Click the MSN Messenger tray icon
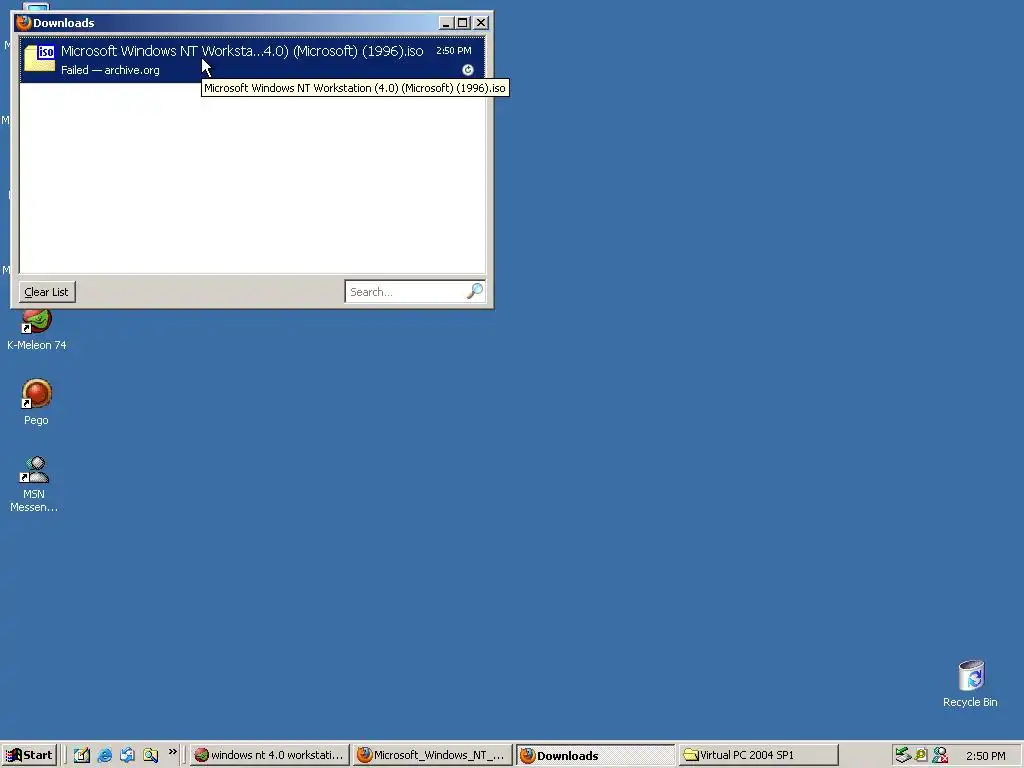This screenshot has height=768, width=1024. [x=940, y=756]
